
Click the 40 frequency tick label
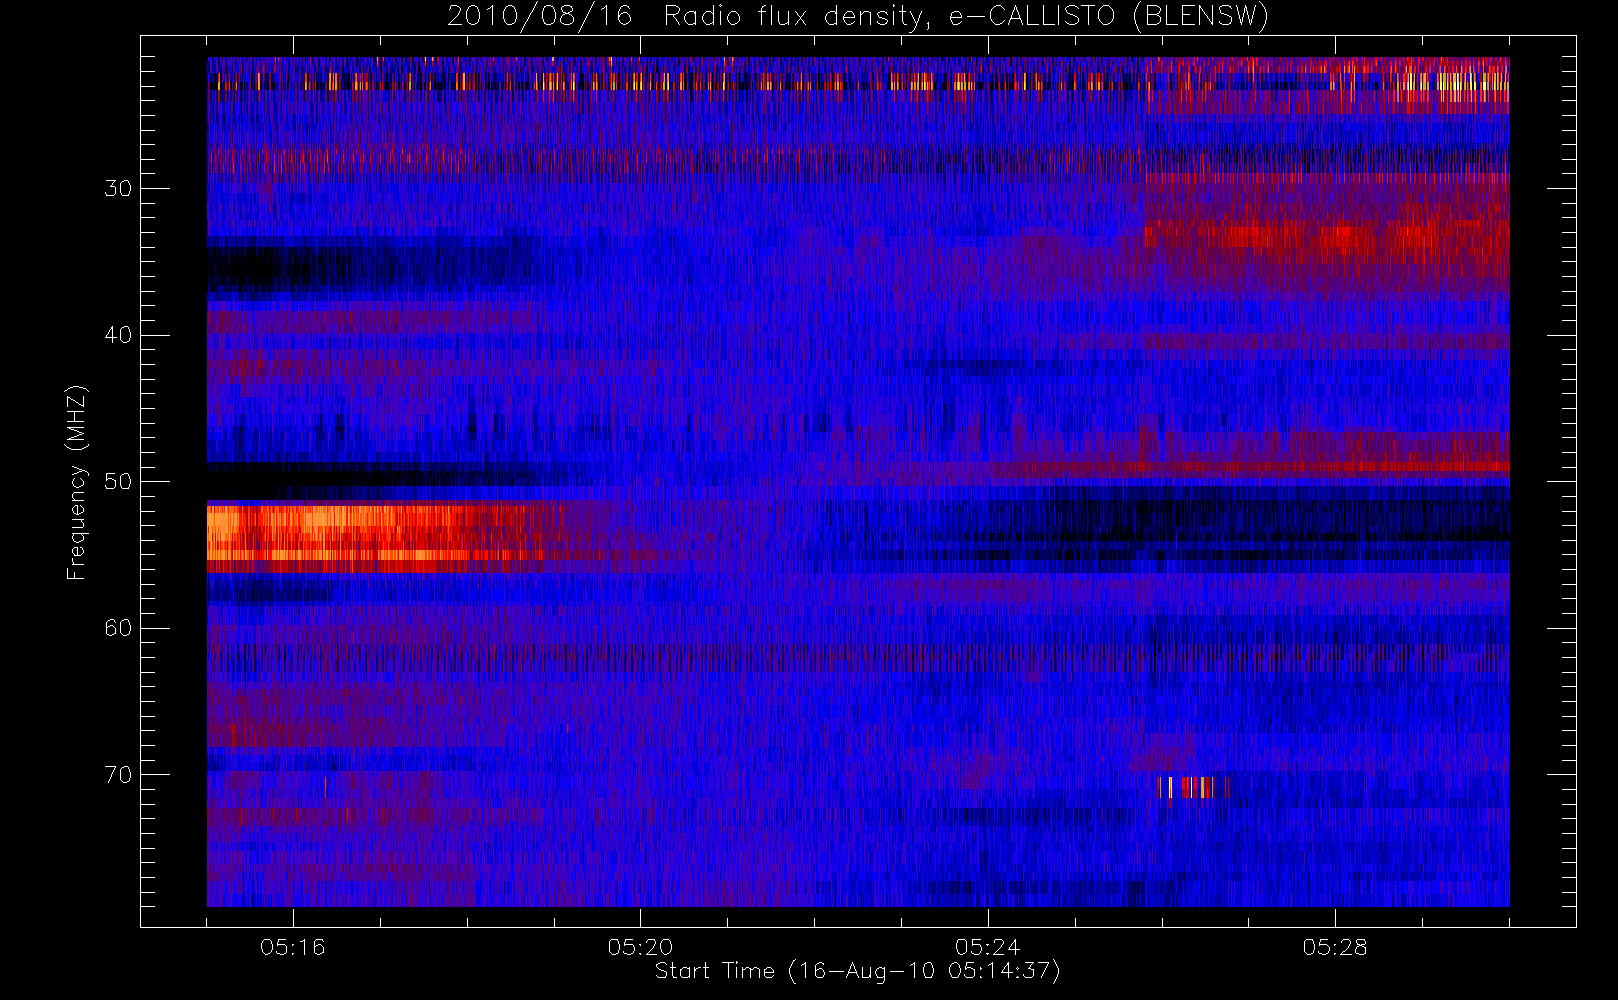click(118, 335)
